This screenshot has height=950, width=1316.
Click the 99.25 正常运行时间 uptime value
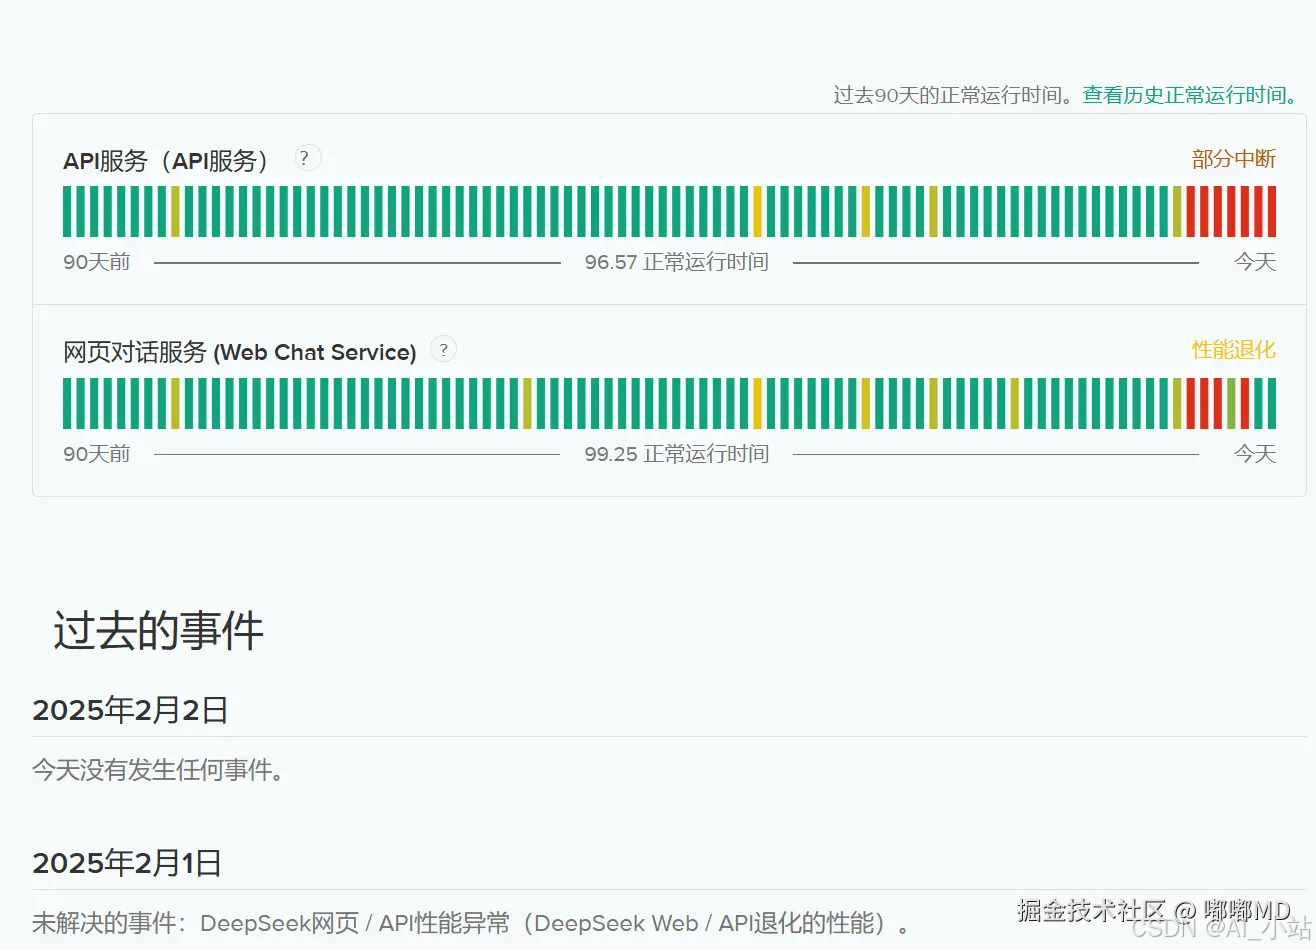(677, 454)
